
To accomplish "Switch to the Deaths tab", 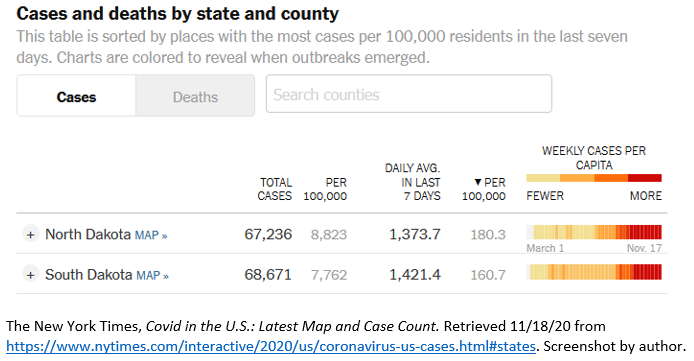I will 195,96.
